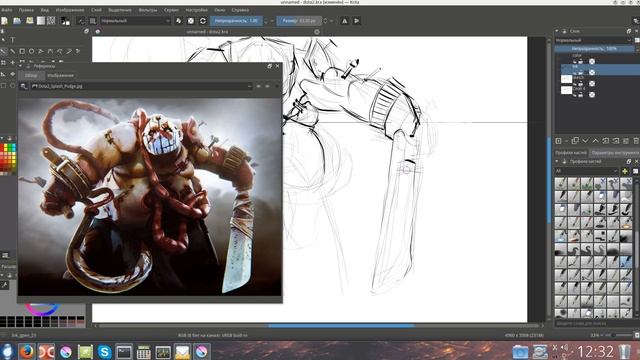Select the unnamed - dota2.kra document tab
Image resolution: width=640 pixels, height=360 pixels.
click(x=207, y=31)
